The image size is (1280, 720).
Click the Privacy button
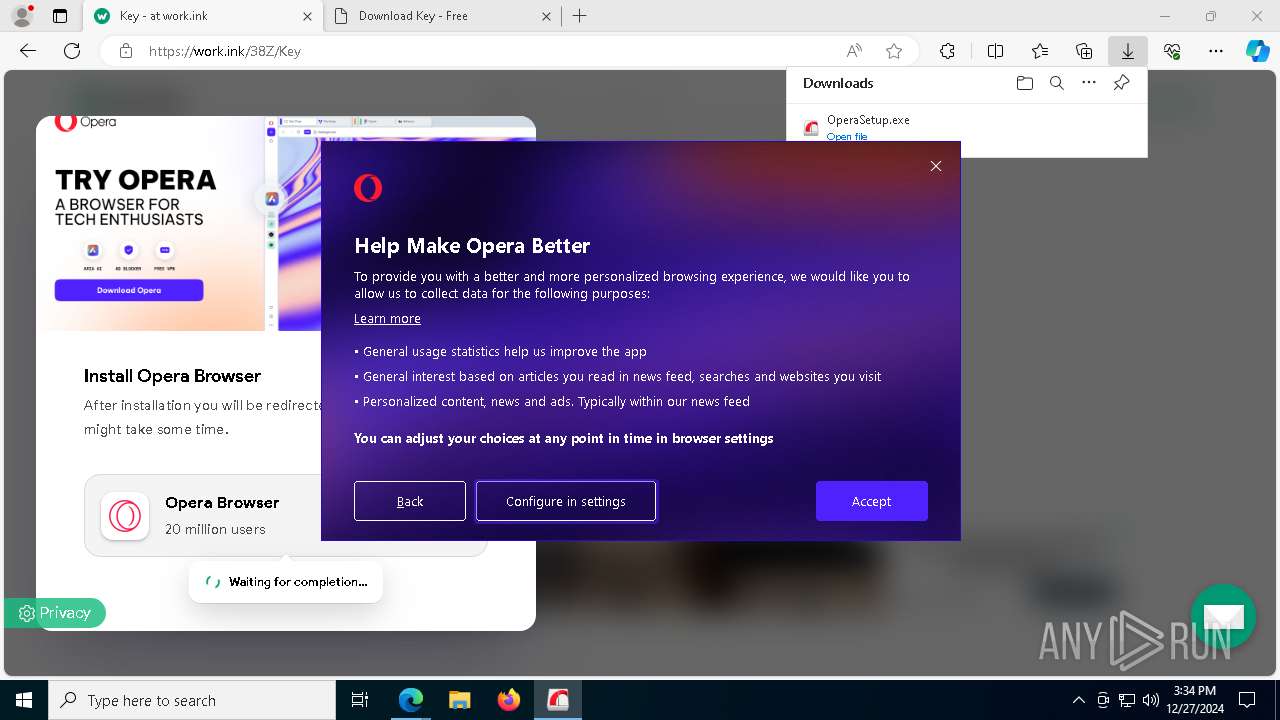tap(54, 613)
